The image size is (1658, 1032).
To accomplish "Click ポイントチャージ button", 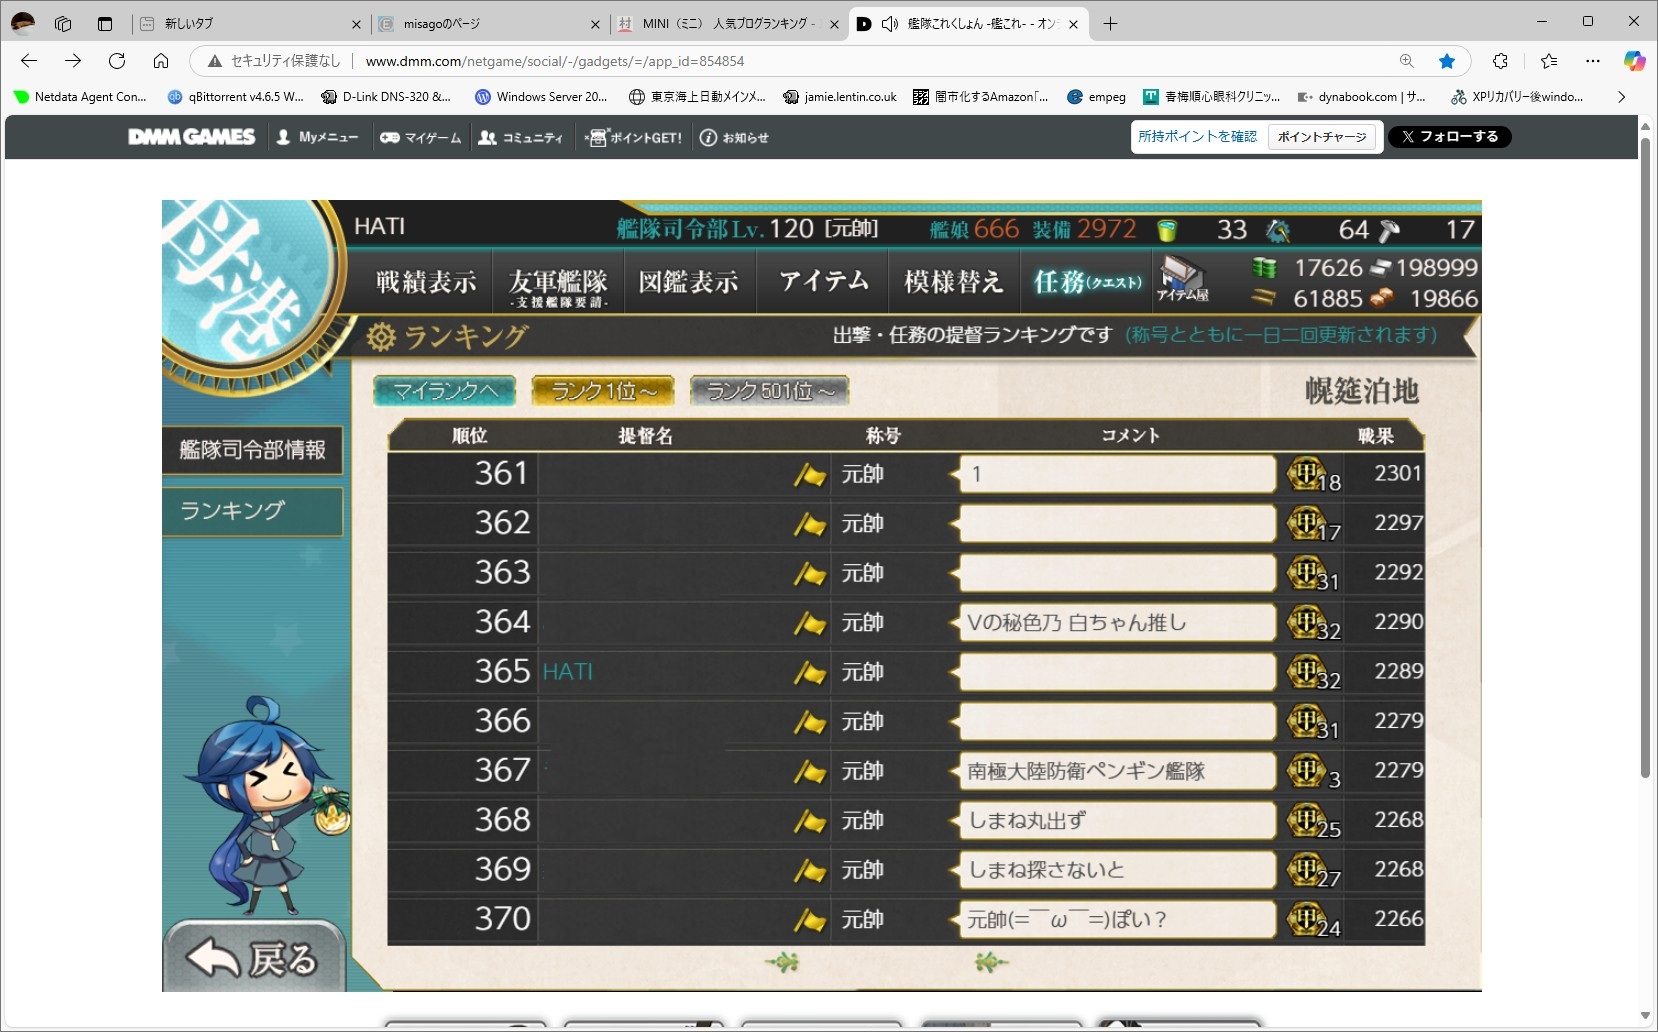I will pos(1322,137).
